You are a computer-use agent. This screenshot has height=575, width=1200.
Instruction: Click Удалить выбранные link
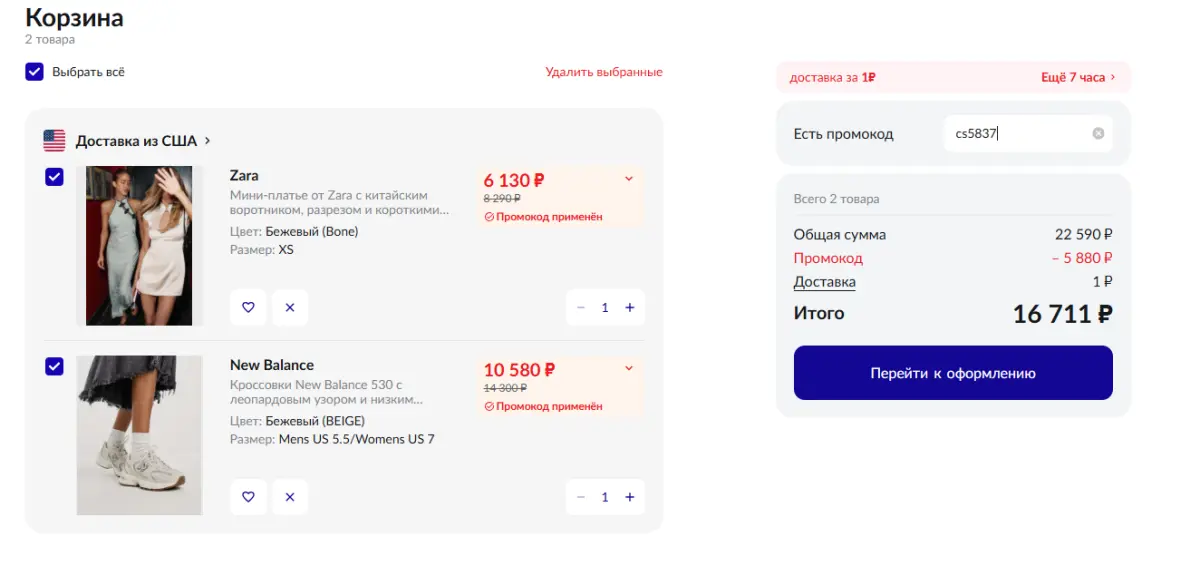604,72
